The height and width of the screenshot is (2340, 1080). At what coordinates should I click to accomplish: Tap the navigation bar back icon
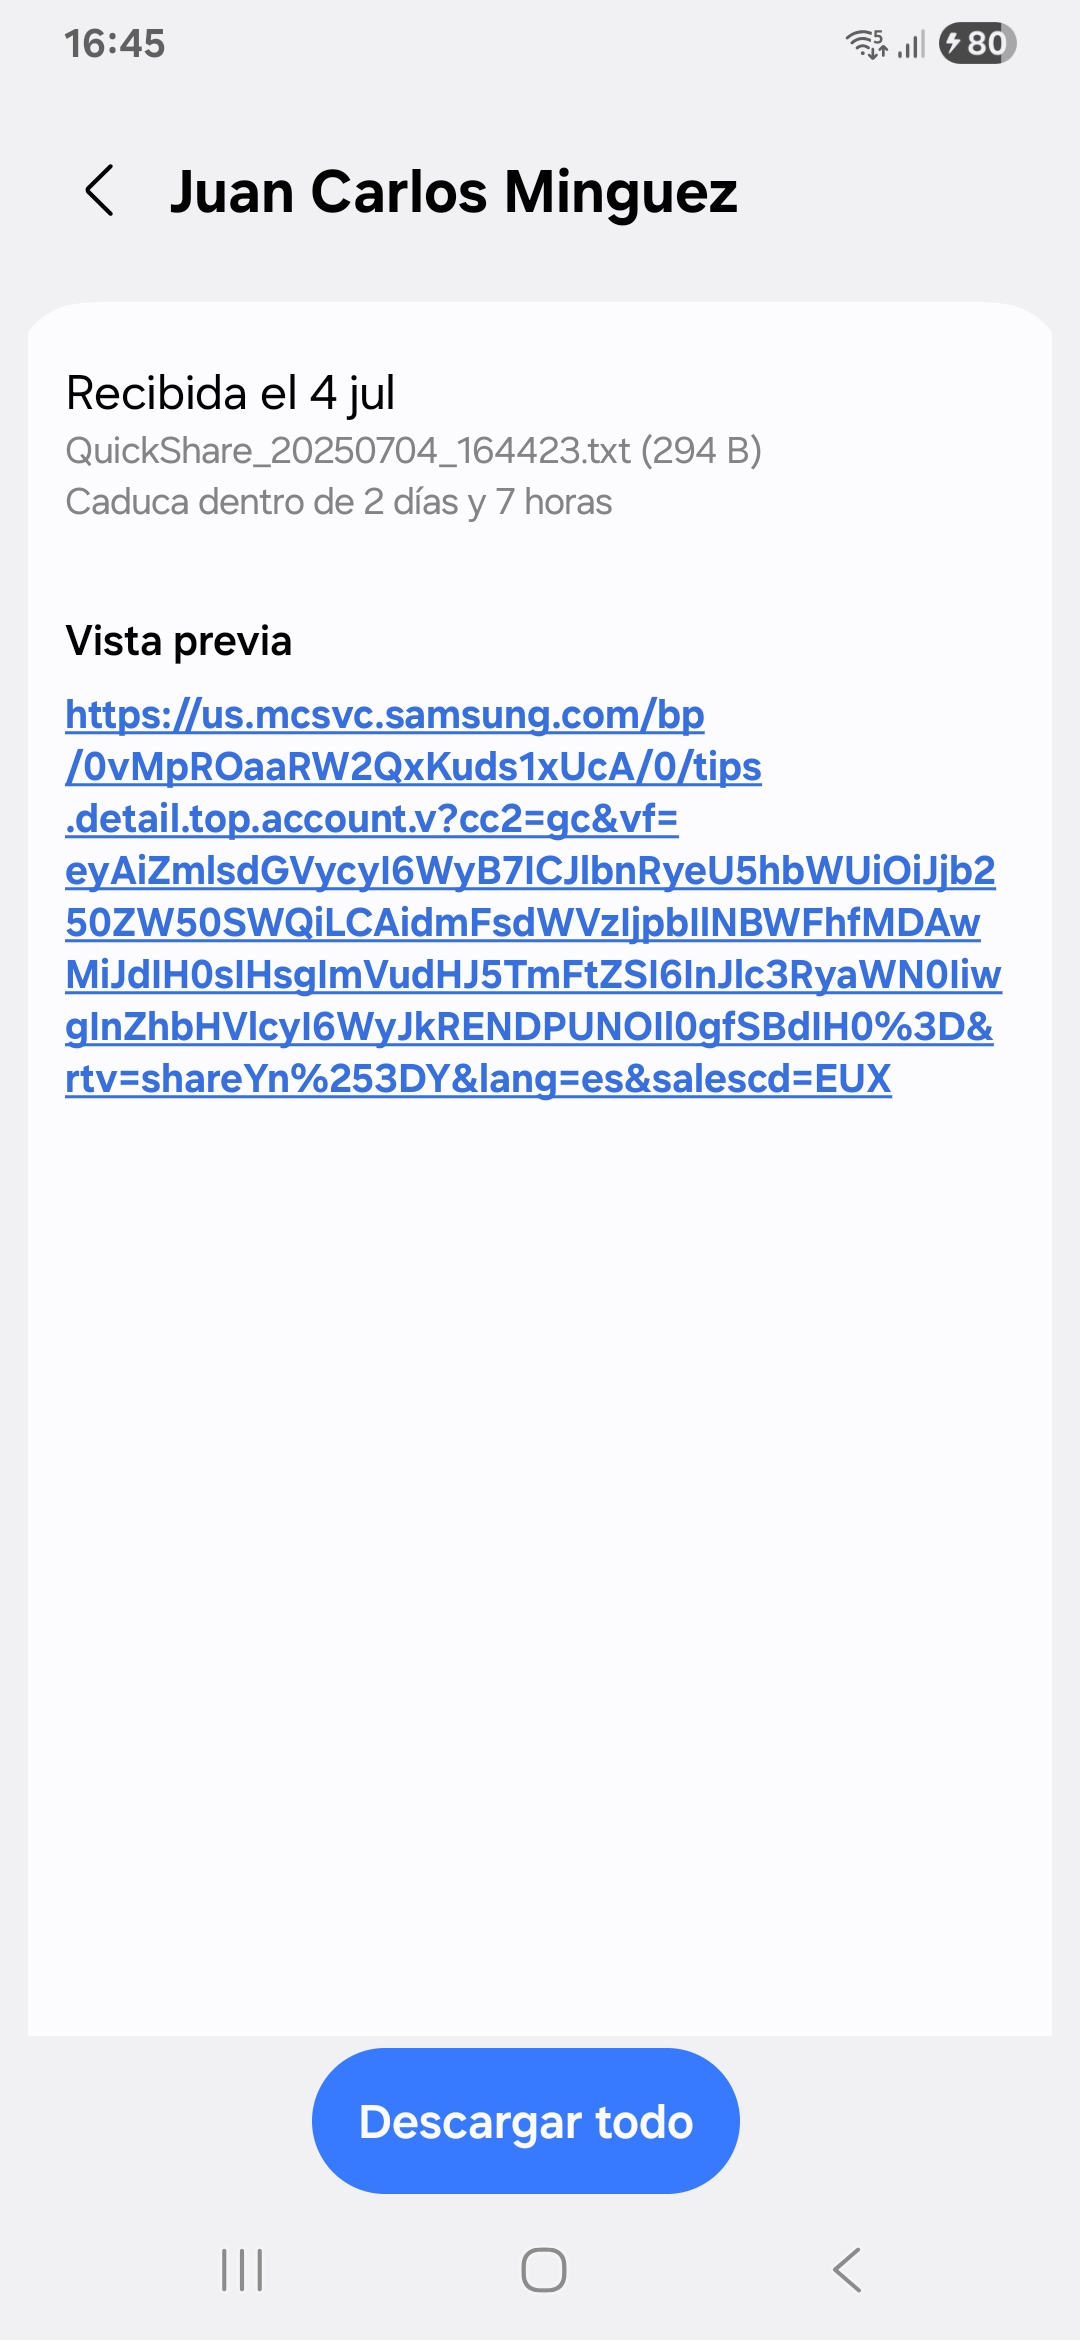(847, 2269)
